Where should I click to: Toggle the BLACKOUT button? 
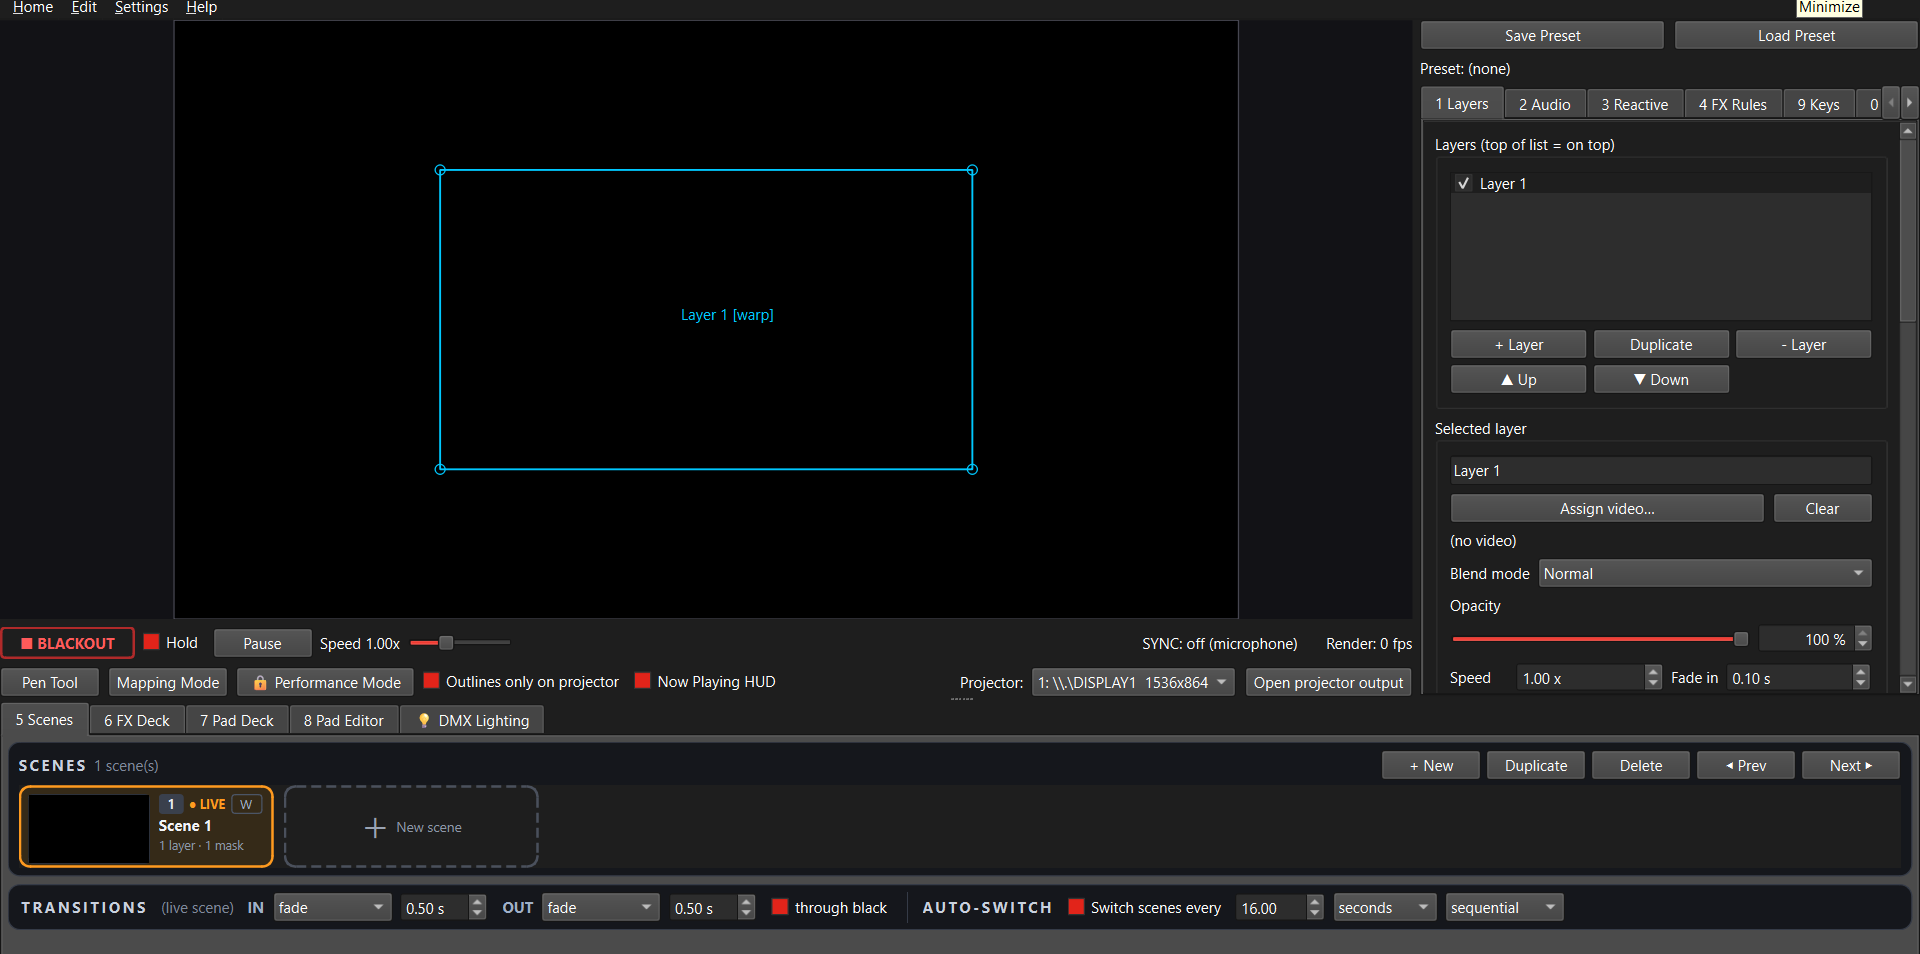point(68,643)
